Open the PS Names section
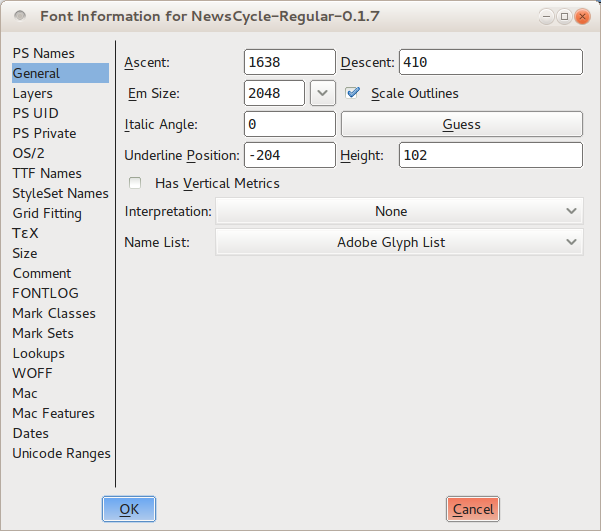 click(43, 53)
